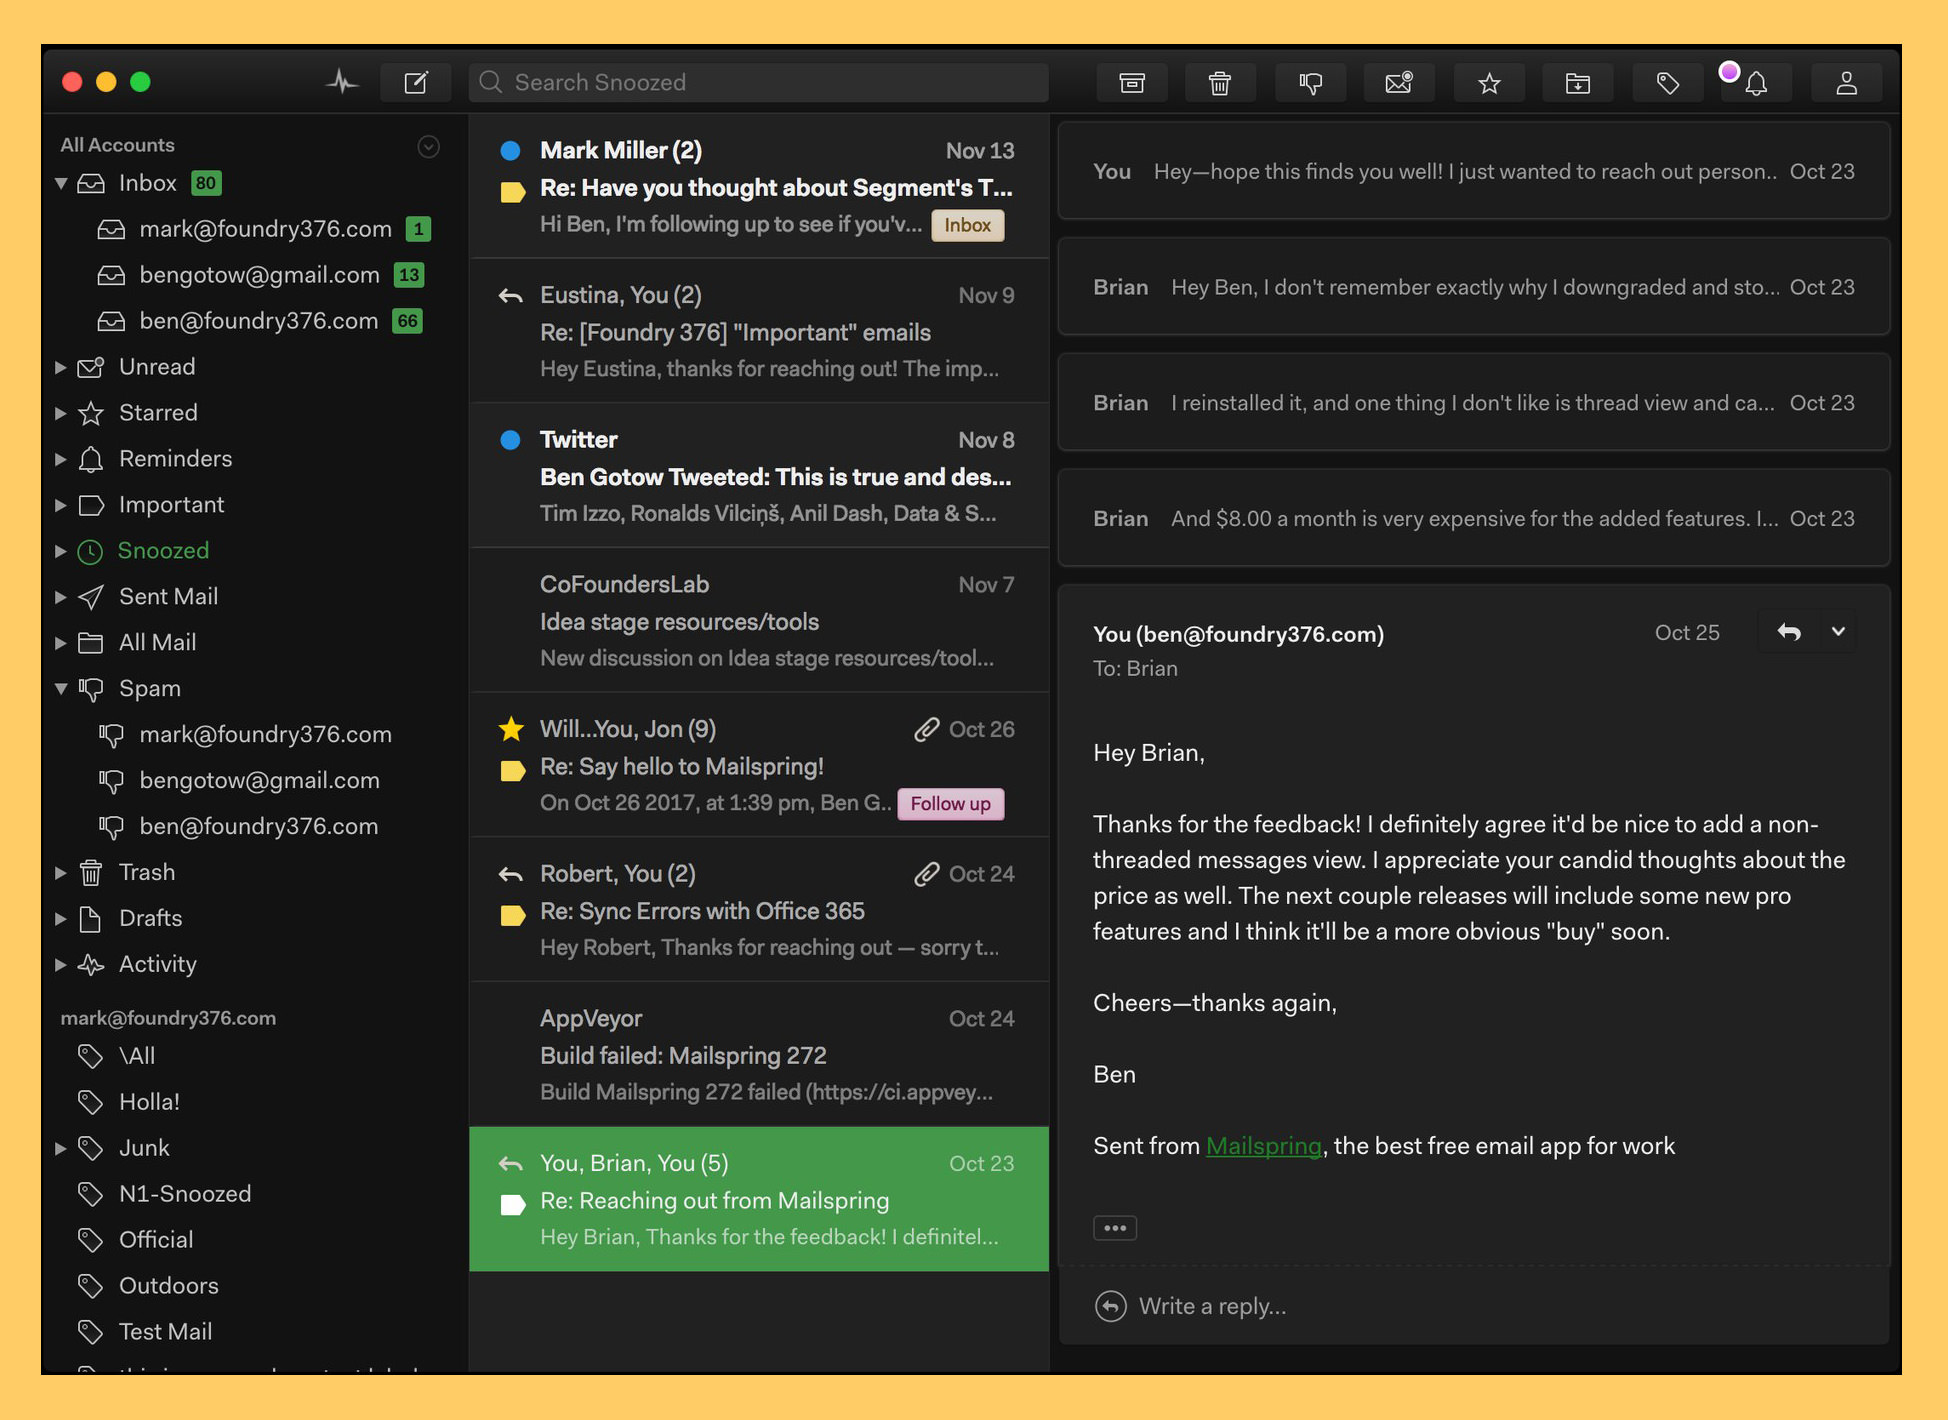This screenshot has height=1420, width=1948.
Task: Toggle unread status on inbox
Action: click(1397, 82)
